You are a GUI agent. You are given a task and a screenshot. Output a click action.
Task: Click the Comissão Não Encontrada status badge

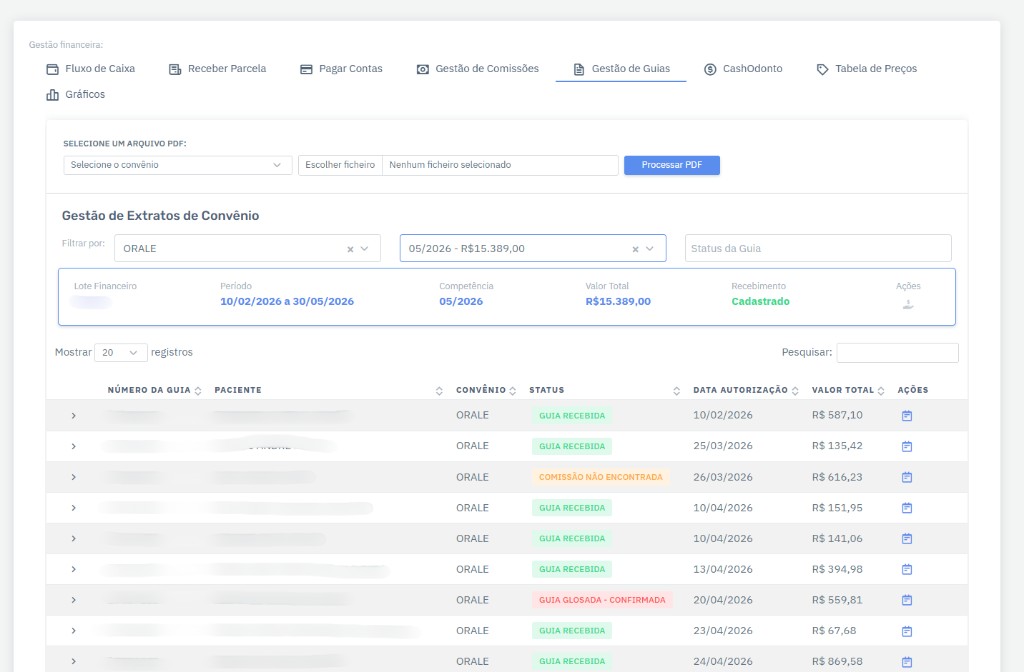point(601,477)
